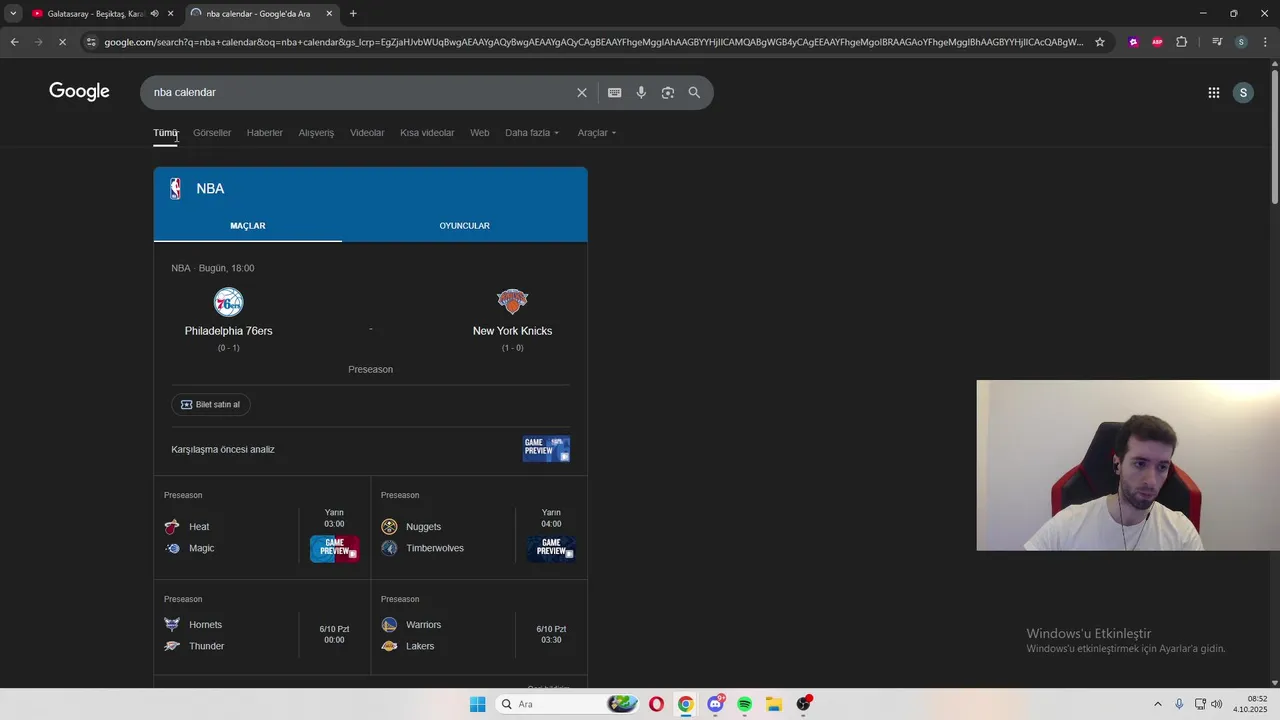Expand the Araçlar tools dropdown
This screenshot has height=720, width=1280.
tap(597, 133)
